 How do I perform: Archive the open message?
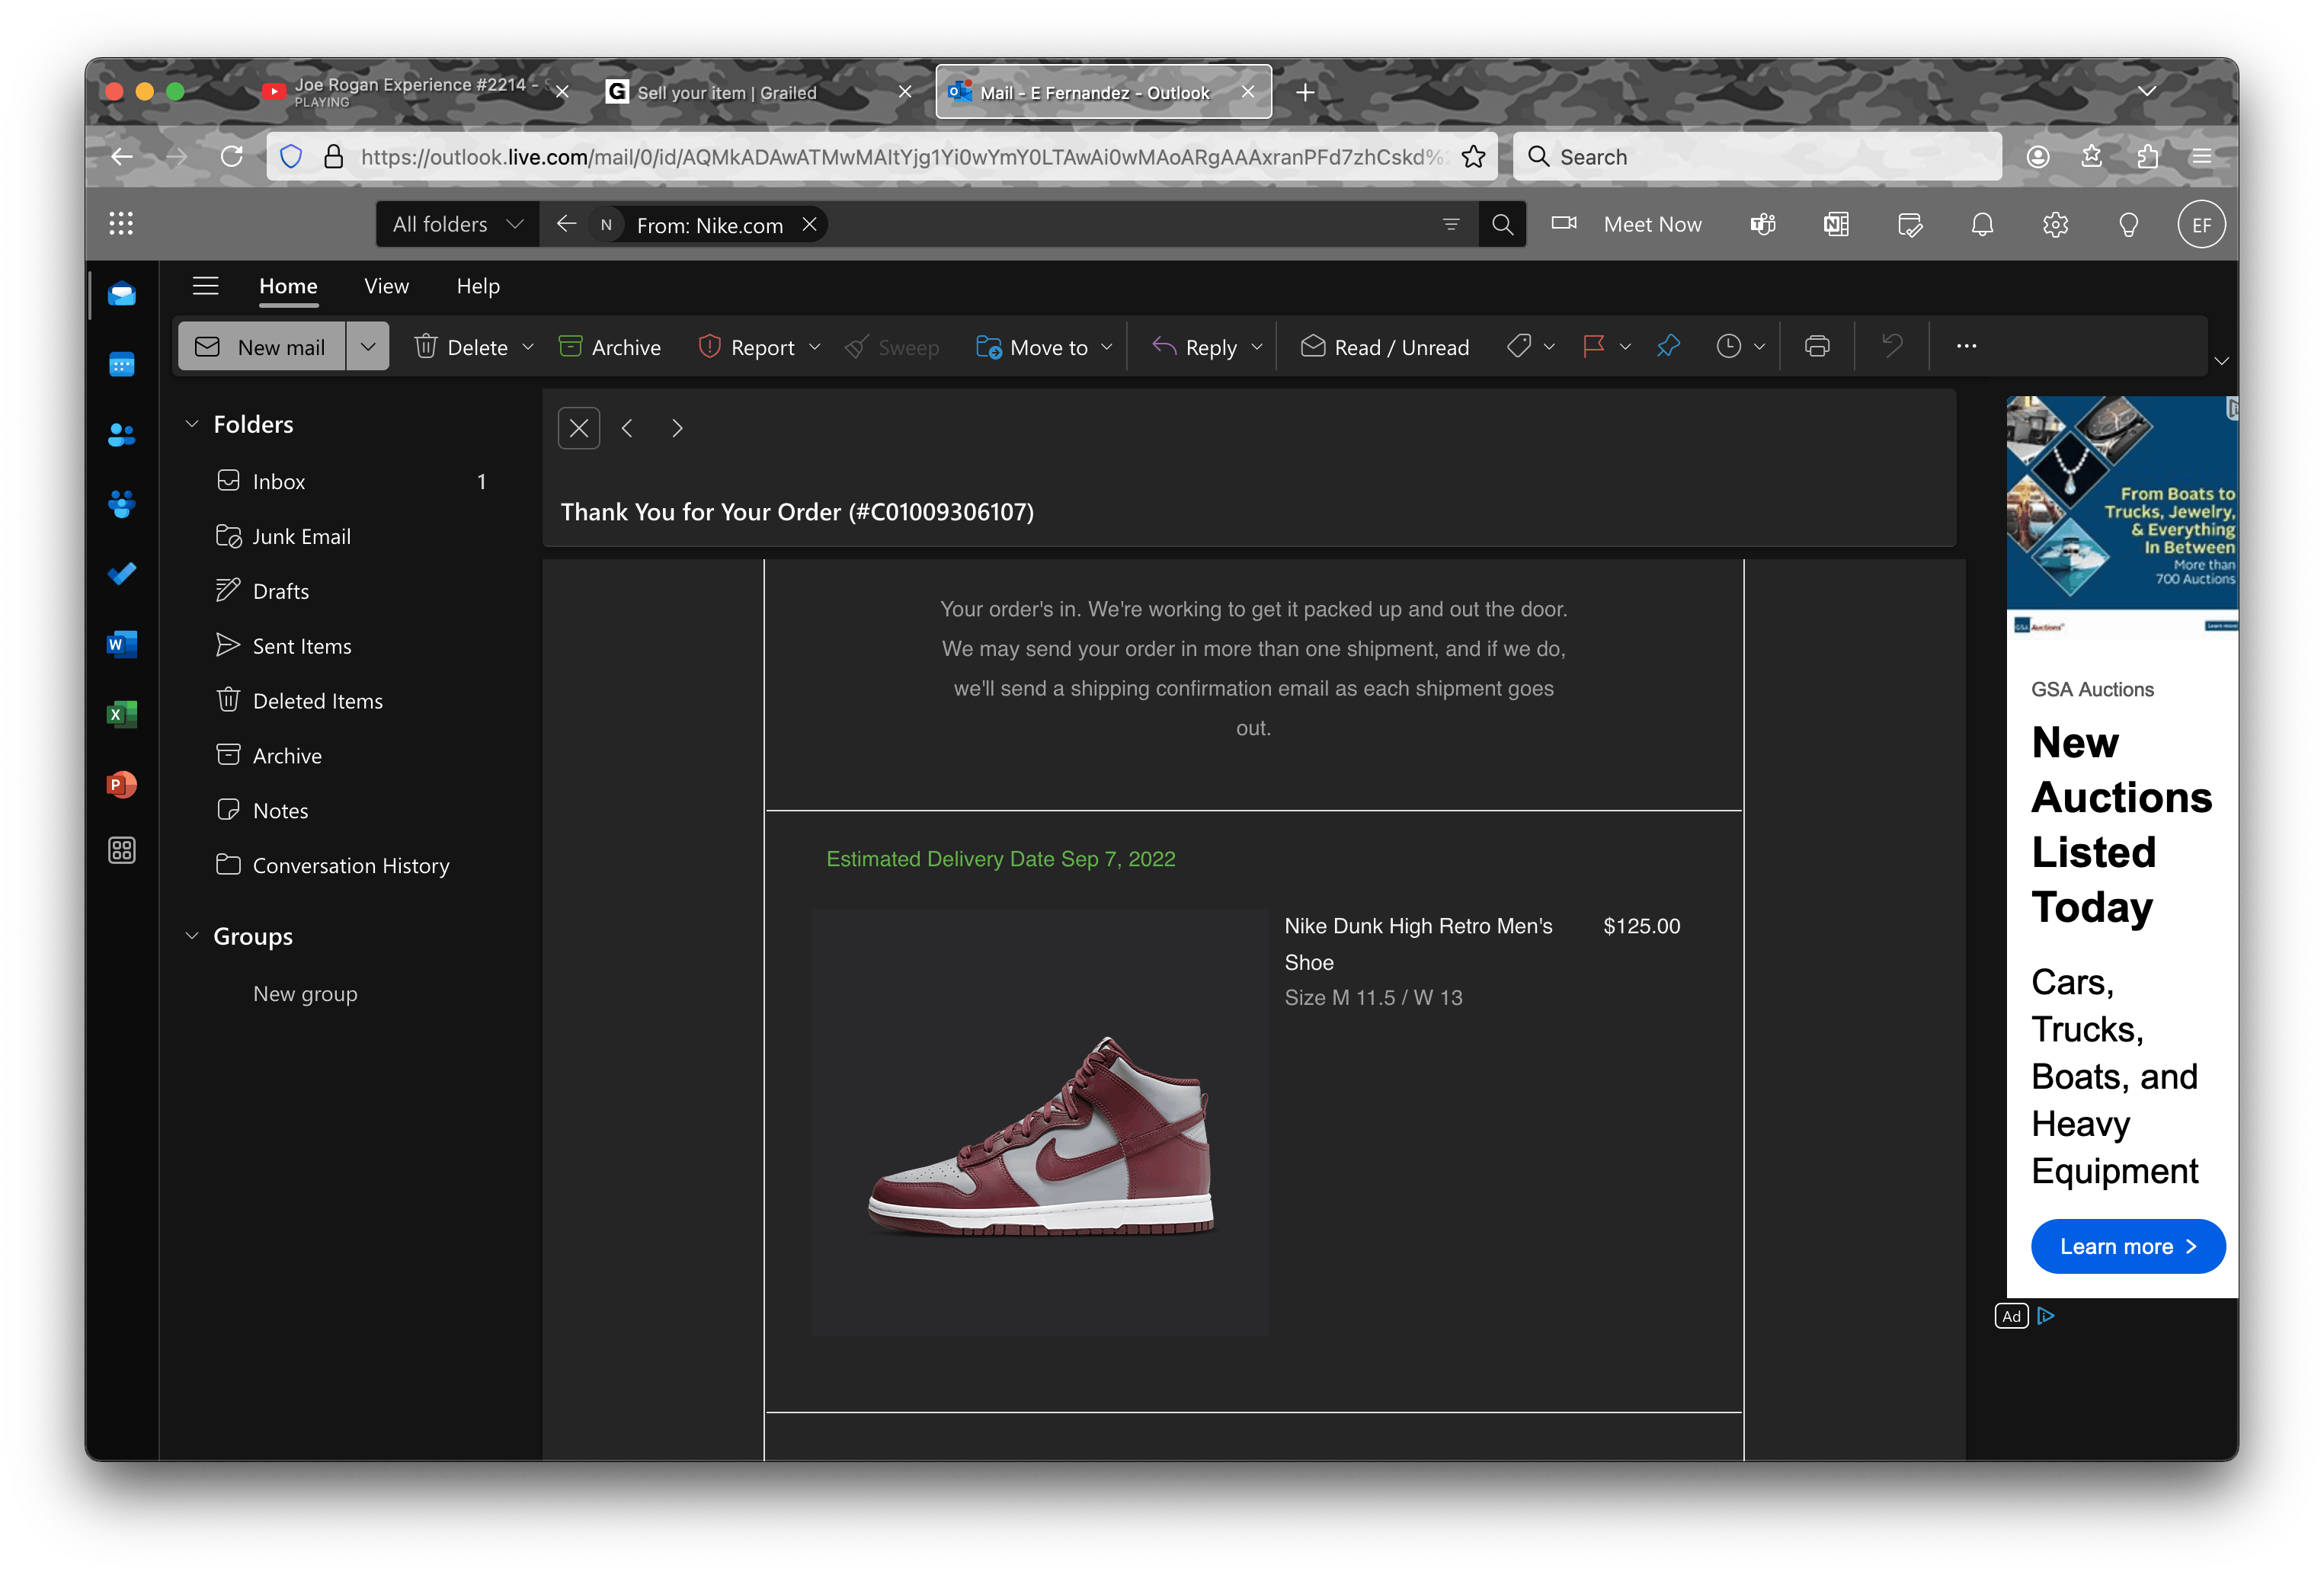point(610,347)
